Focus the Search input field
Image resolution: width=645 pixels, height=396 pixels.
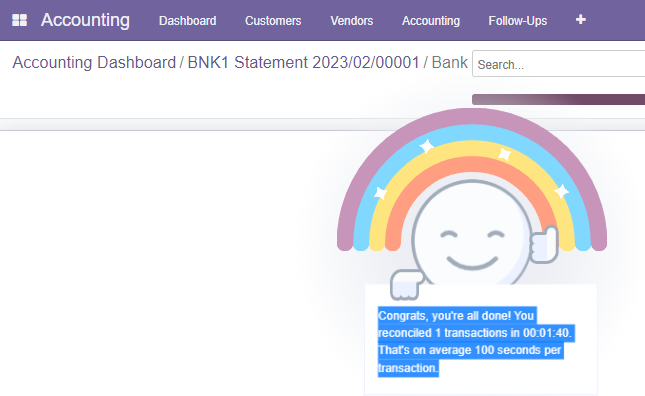tap(559, 64)
